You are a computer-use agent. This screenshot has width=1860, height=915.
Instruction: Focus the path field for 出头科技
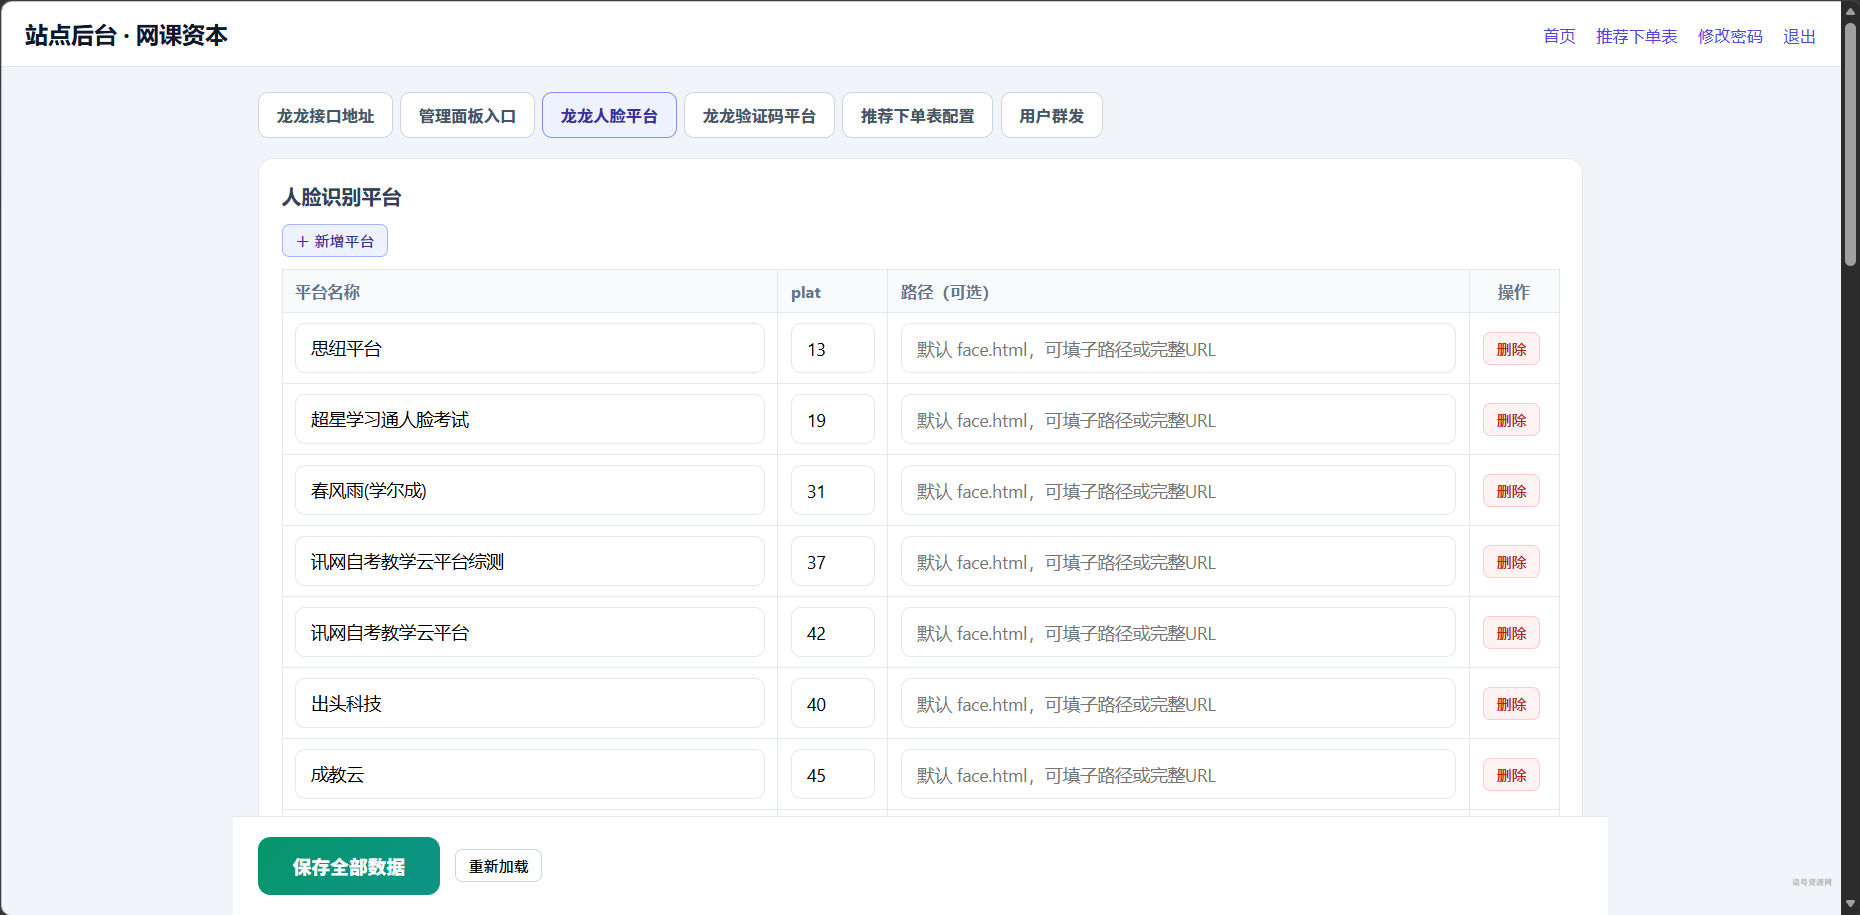[x=1178, y=703]
